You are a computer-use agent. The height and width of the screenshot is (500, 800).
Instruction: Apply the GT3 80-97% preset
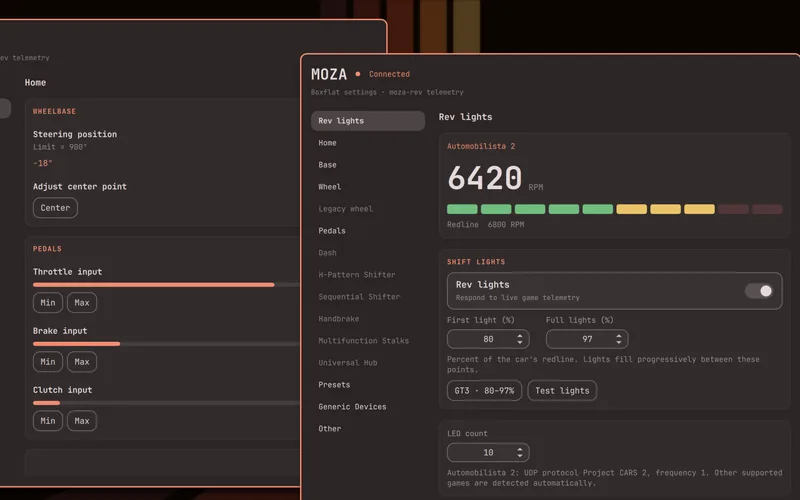pos(484,390)
